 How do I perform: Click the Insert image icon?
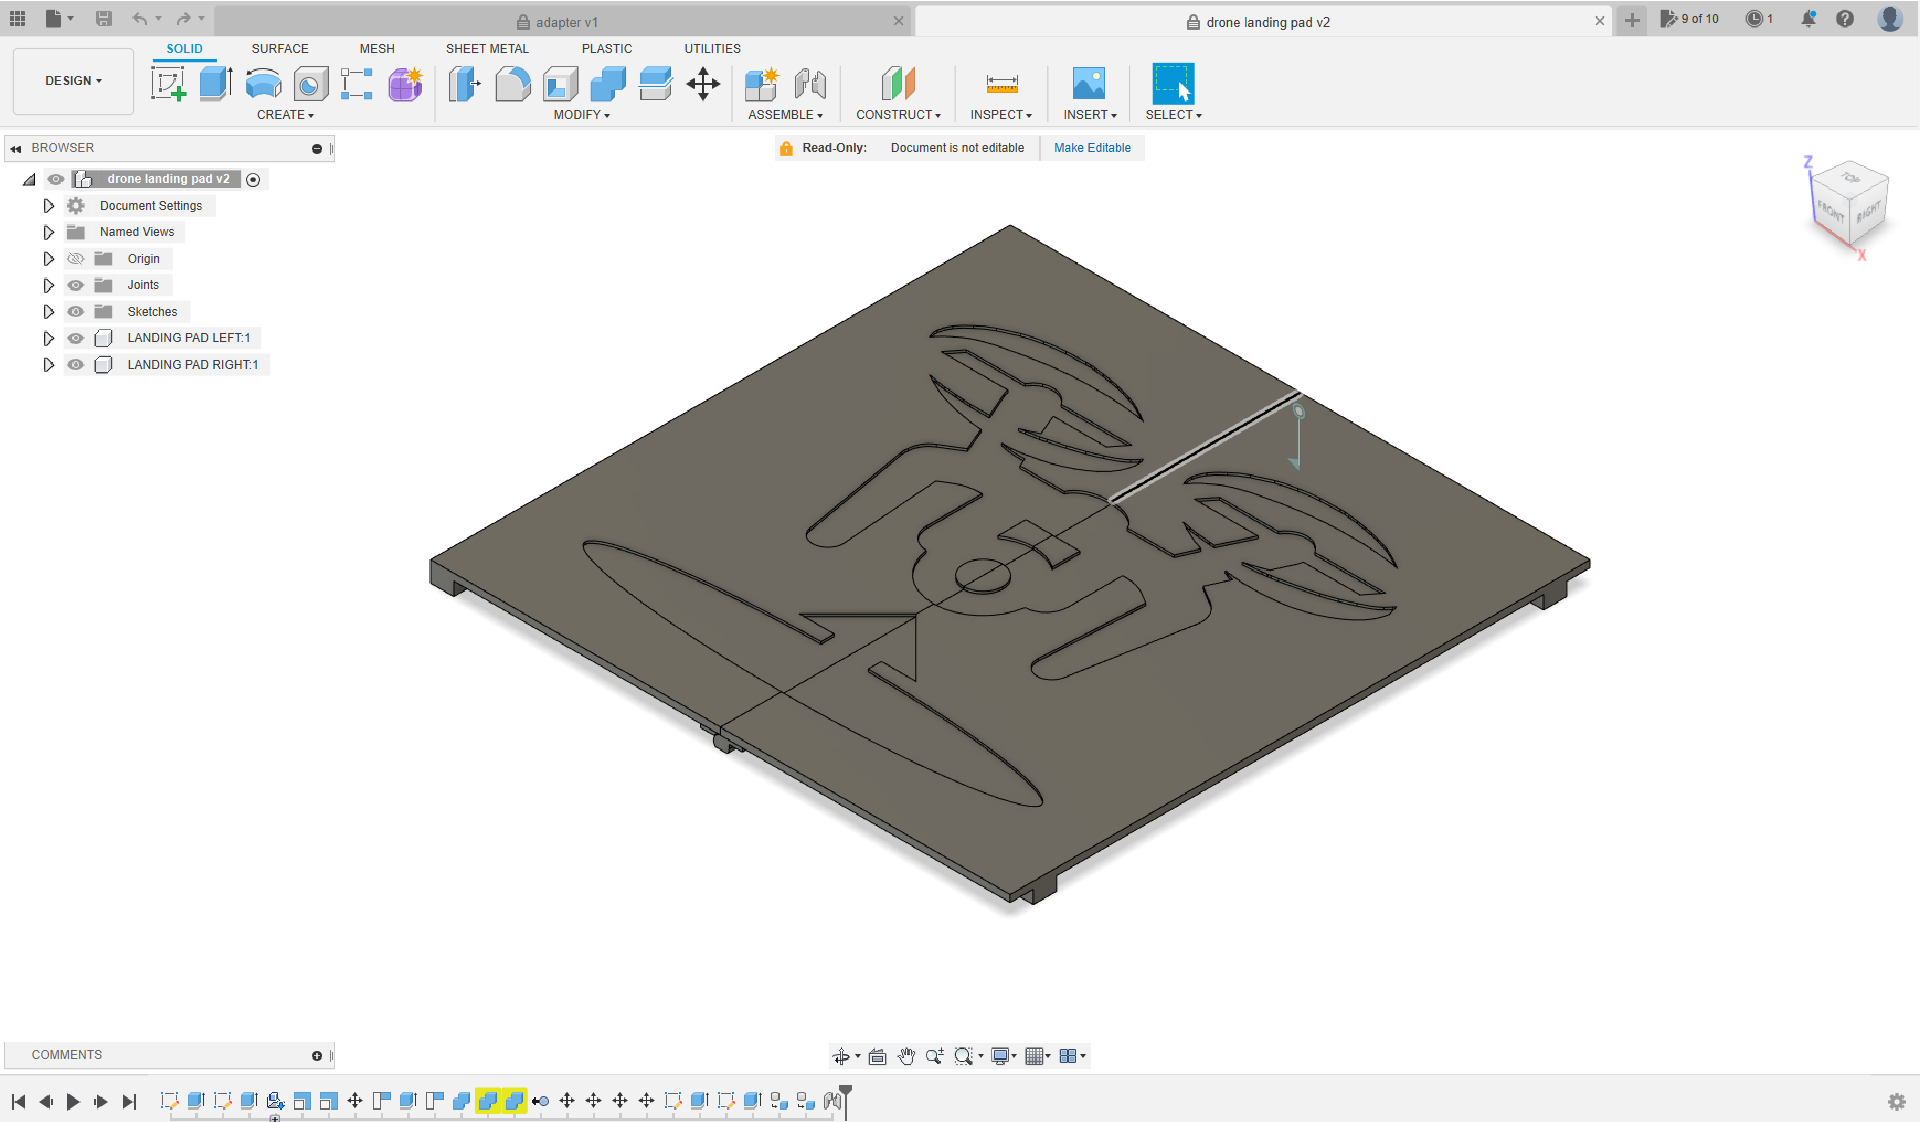point(1088,84)
